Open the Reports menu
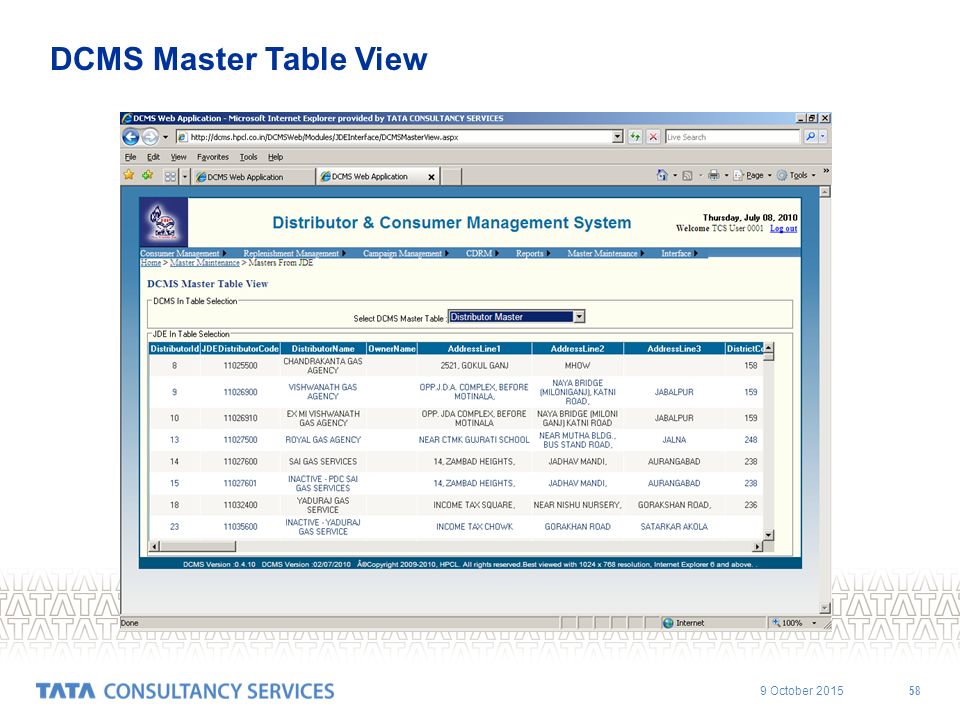The height and width of the screenshot is (720, 960). coord(533,253)
